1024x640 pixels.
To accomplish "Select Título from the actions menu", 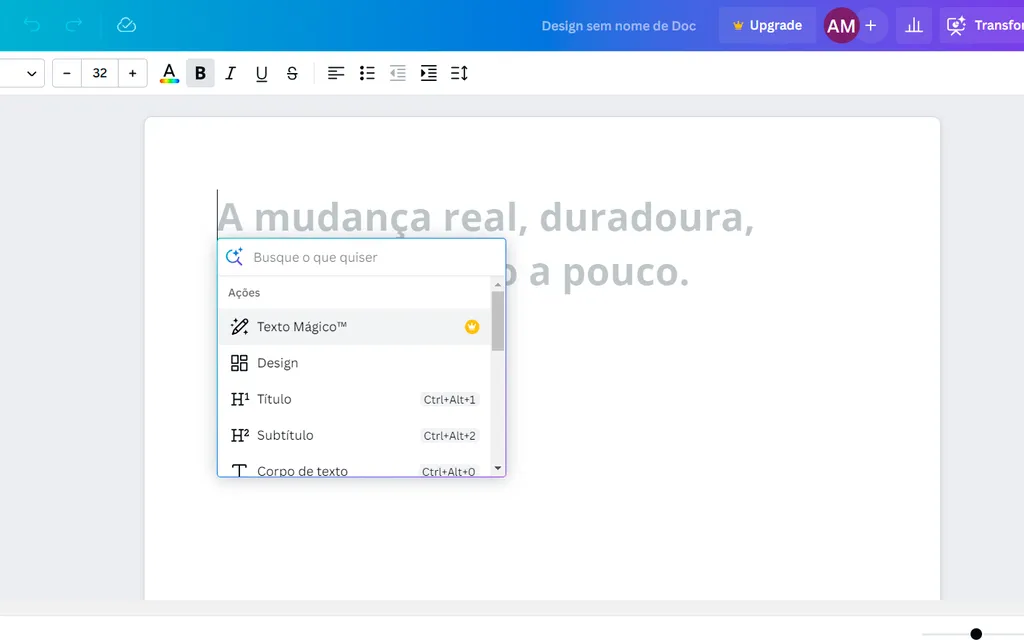I will [275, 398].
